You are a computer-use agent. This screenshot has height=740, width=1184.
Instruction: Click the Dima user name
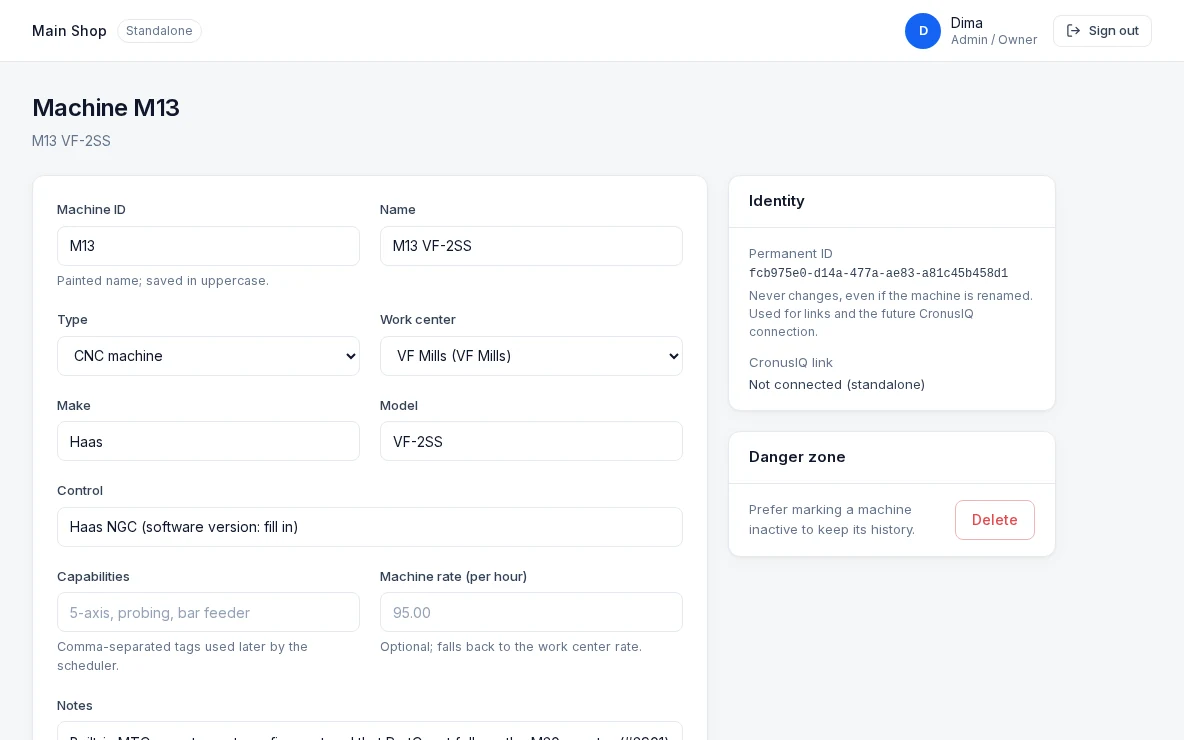pos(967,23)
